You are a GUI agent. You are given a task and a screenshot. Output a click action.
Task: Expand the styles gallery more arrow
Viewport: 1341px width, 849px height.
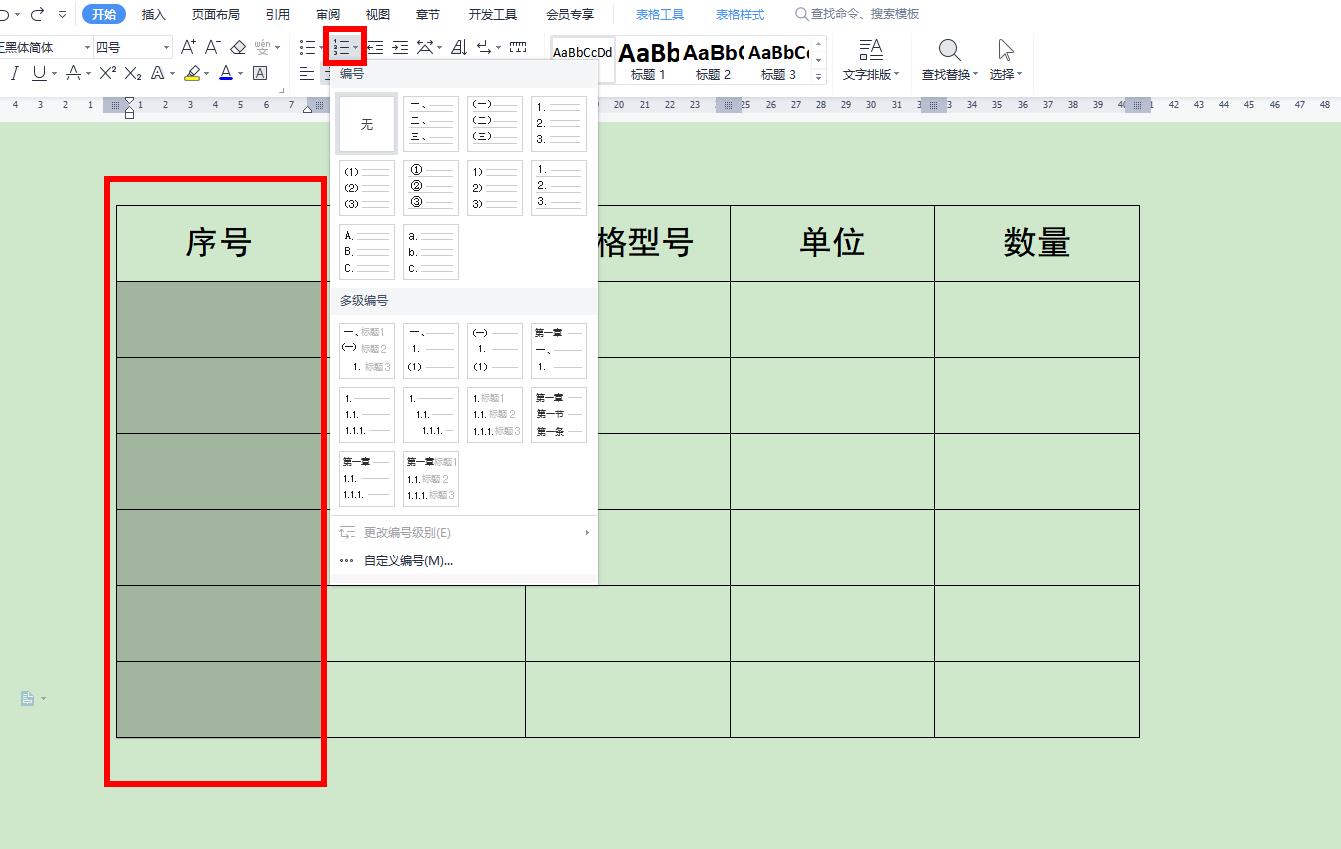[819, 77]
